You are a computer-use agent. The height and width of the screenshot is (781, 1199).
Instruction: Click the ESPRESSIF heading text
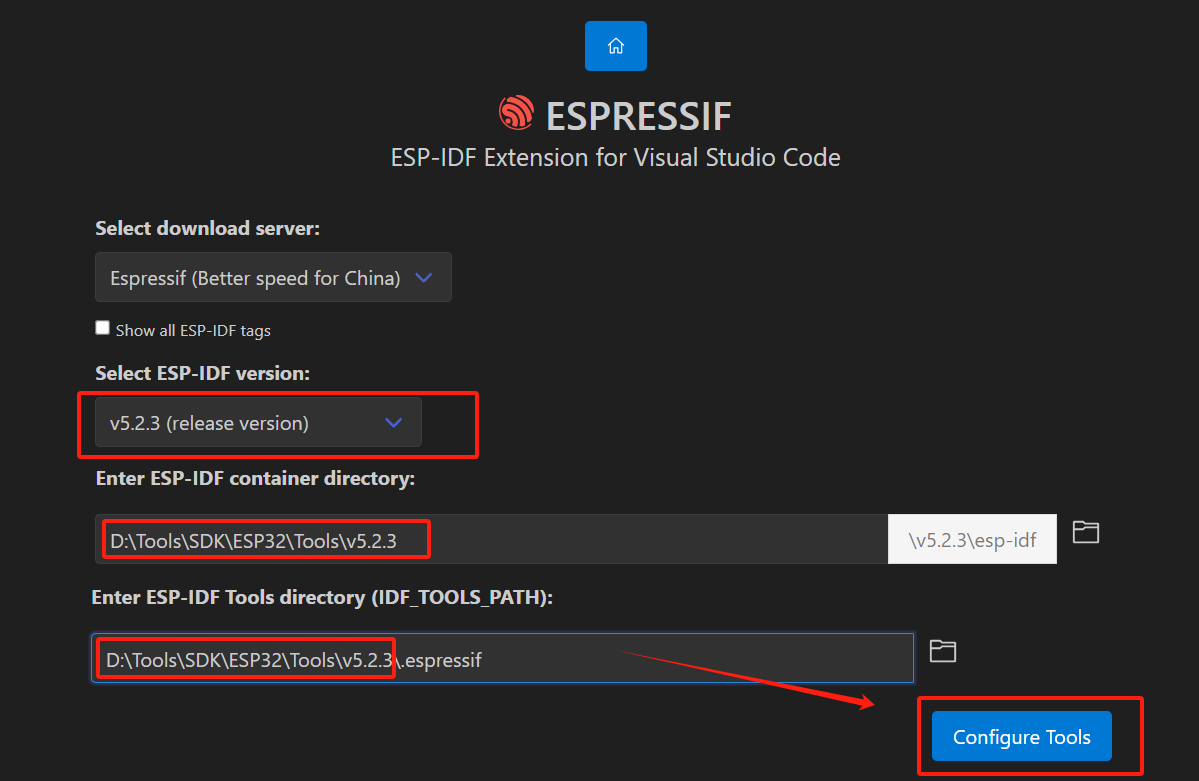638,116
